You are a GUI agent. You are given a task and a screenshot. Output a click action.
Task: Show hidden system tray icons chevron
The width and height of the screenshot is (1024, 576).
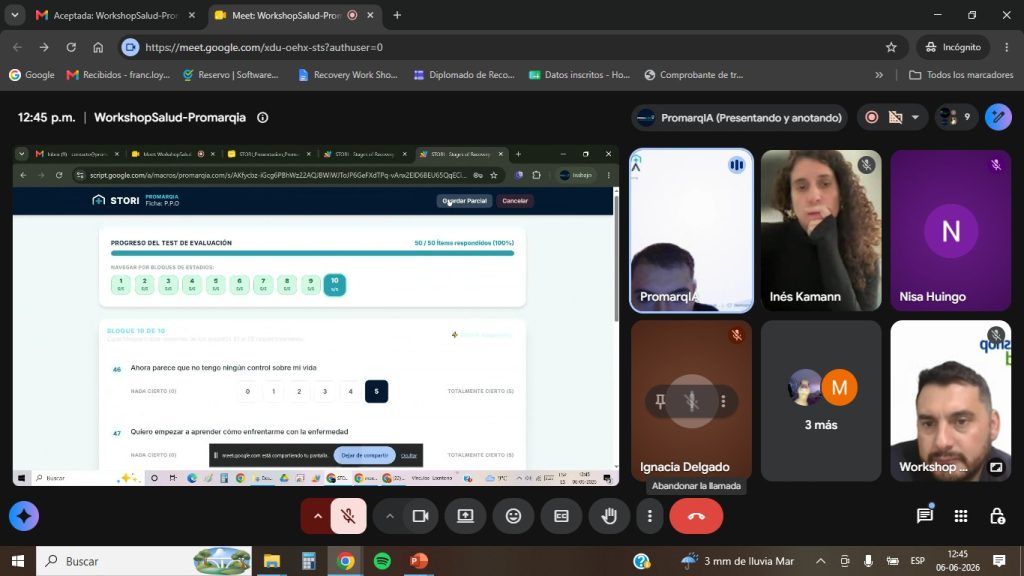[x=821, y=561]
